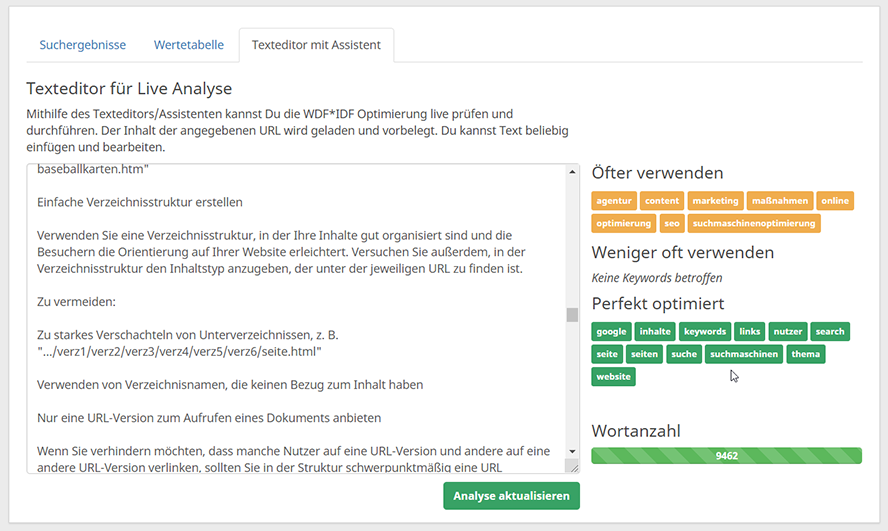This screenshot has height=531, width=888.
Task: Click the Analyse aktualisieren button
Action: [511, 496]
